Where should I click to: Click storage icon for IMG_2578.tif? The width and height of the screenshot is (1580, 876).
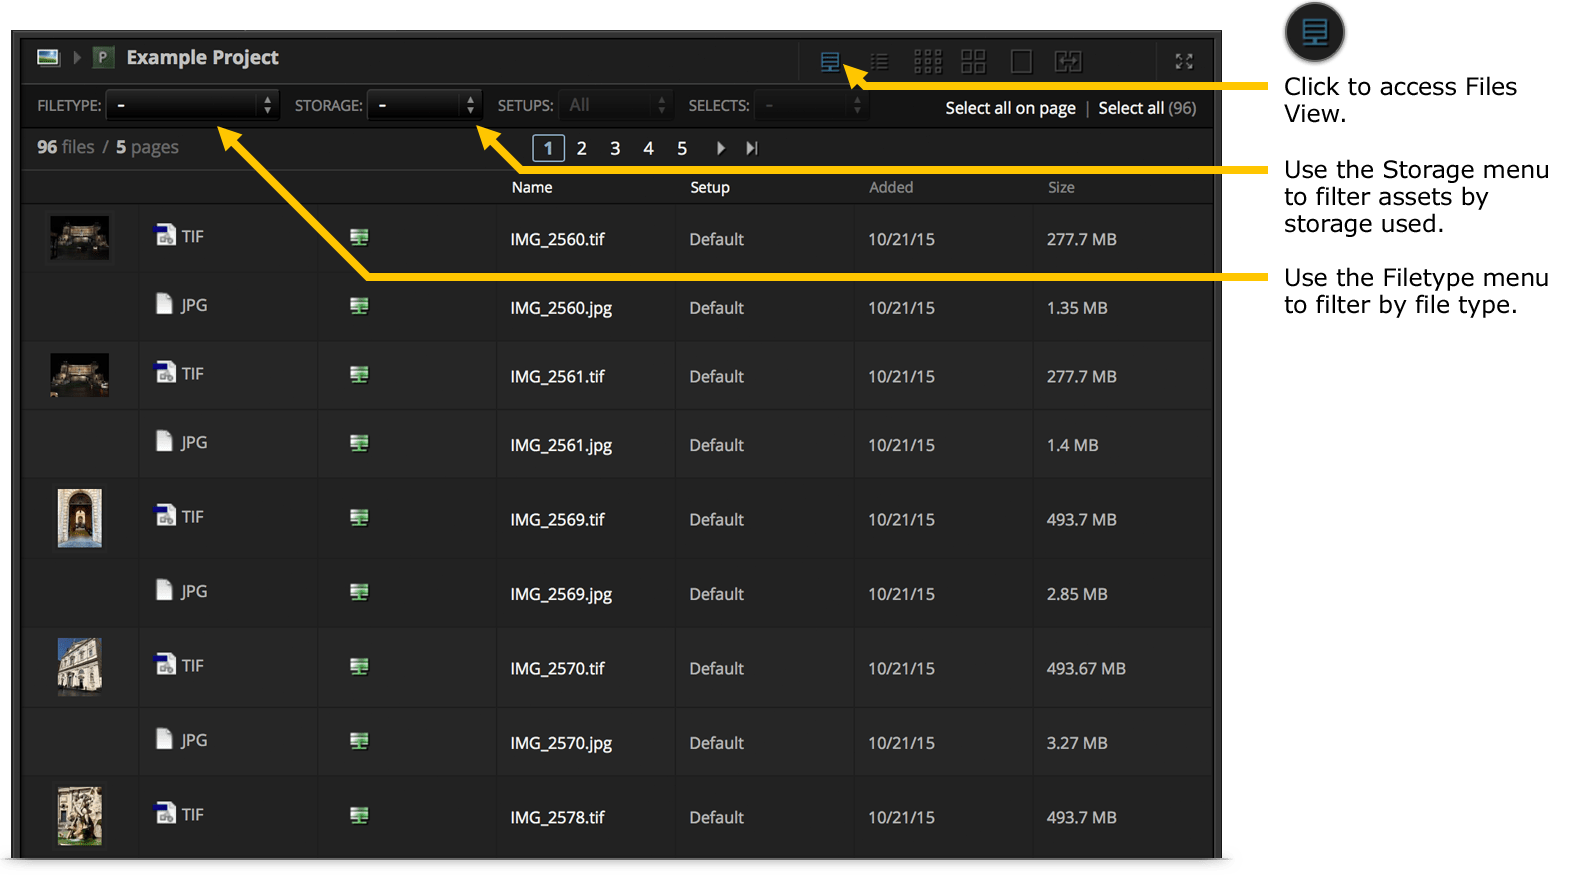[x=359, y=816]
